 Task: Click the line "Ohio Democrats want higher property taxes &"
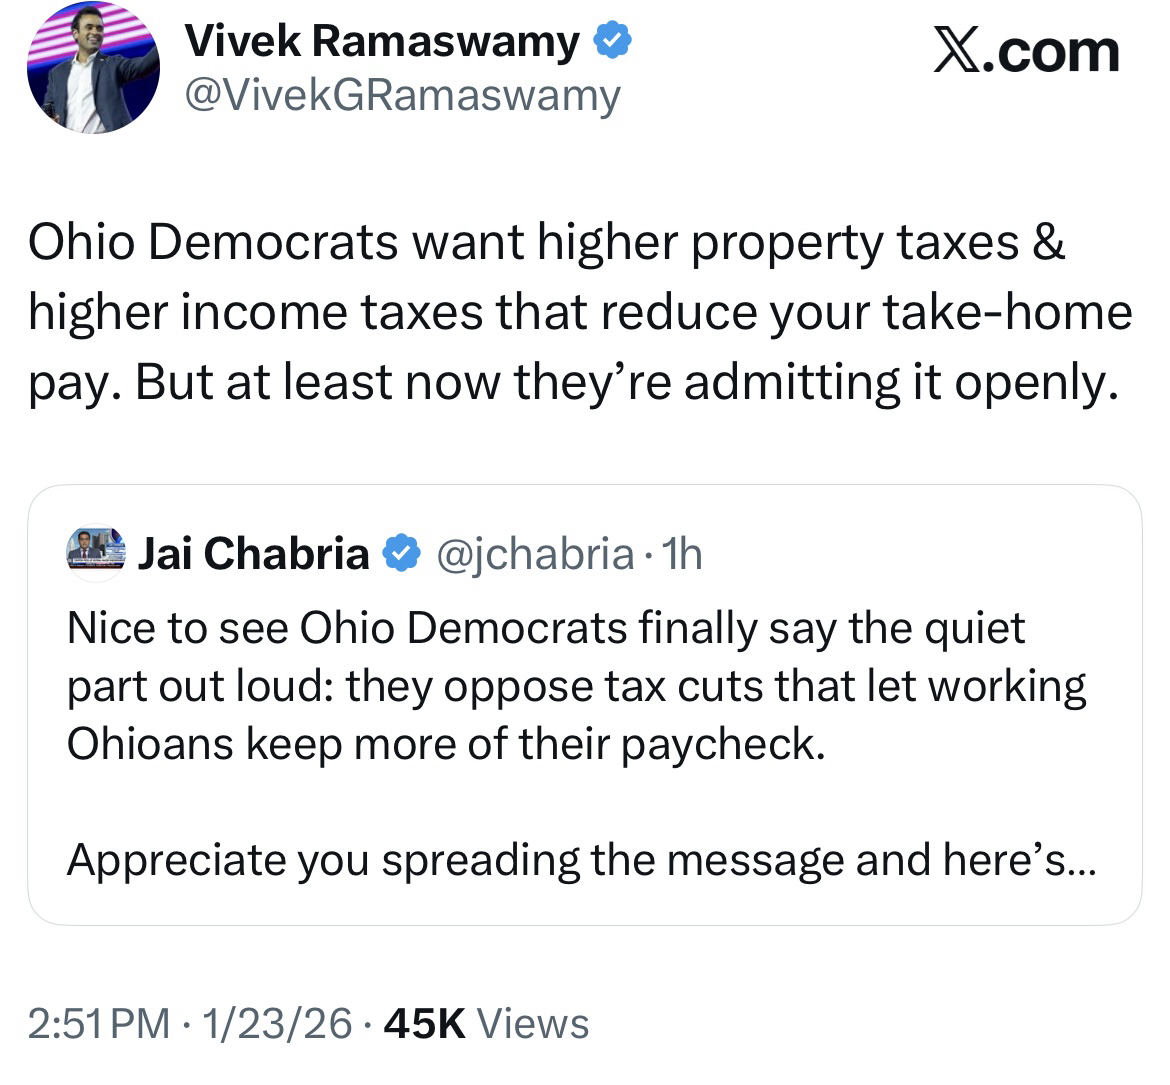[x=547, y=243]
